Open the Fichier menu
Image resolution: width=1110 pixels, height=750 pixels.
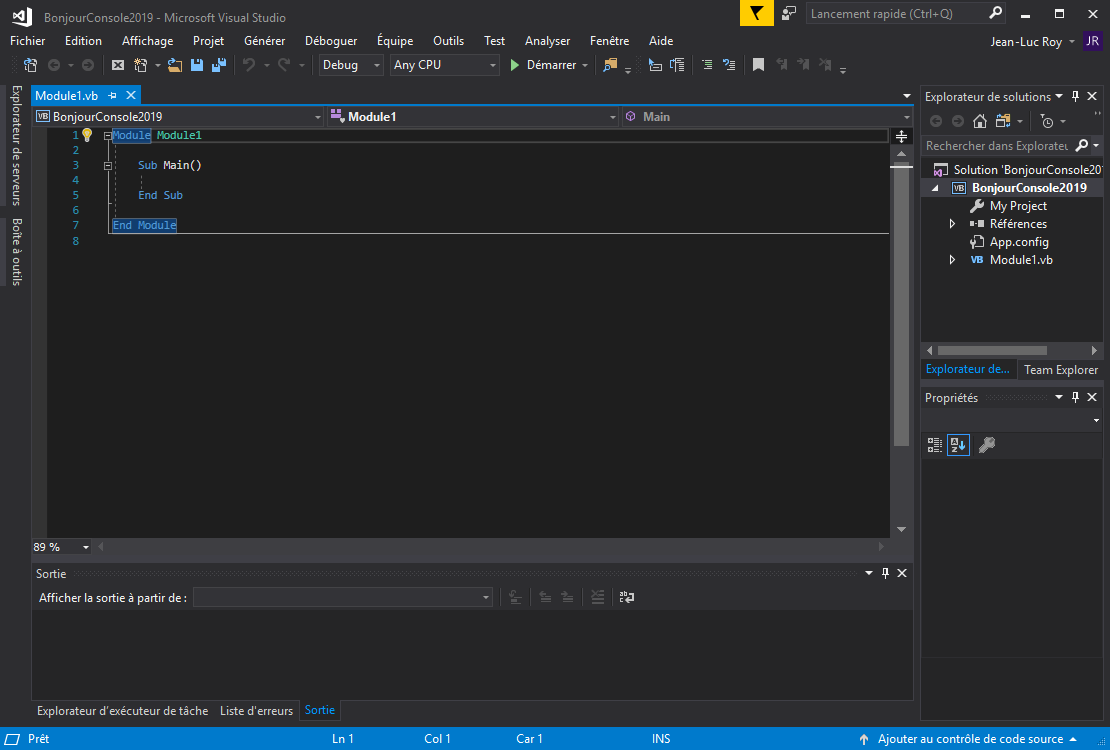28,41
